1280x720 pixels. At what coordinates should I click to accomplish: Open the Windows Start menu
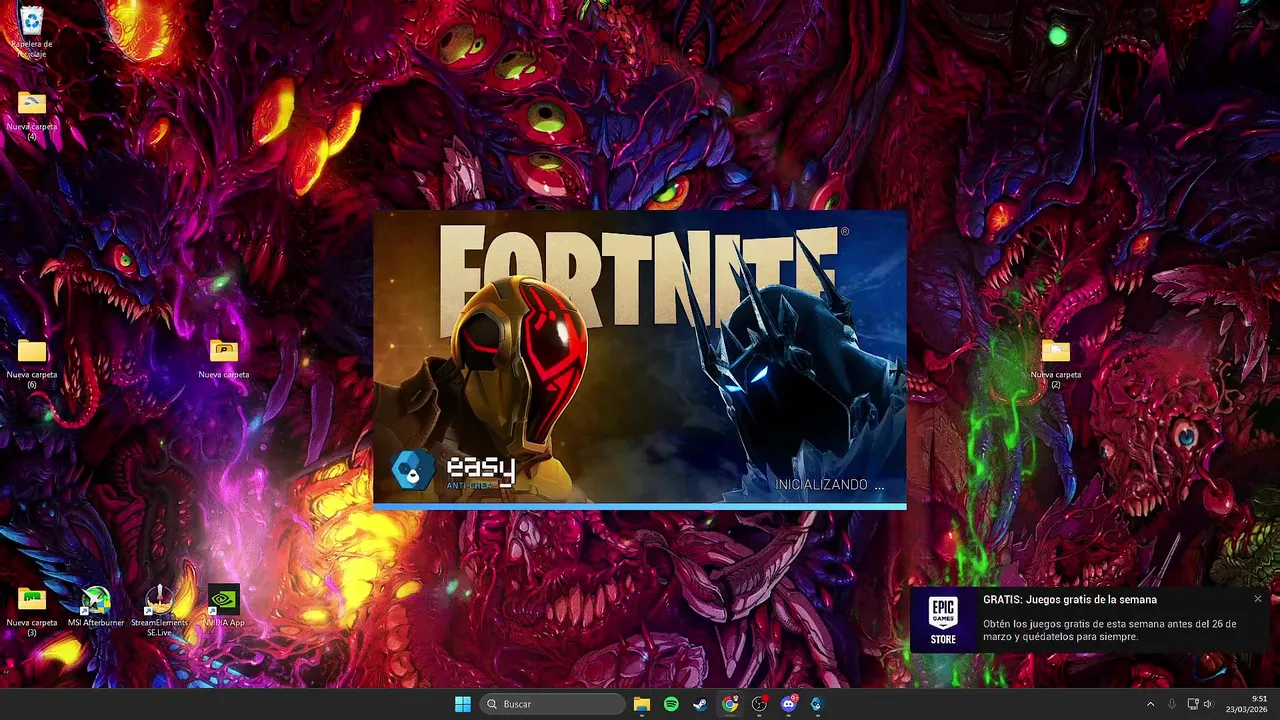pyautogui.click(x=463, y=704)
